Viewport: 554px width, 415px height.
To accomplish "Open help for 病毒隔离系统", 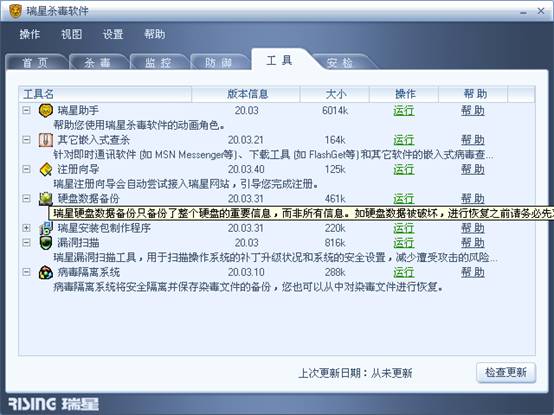I will pos(473,272).
